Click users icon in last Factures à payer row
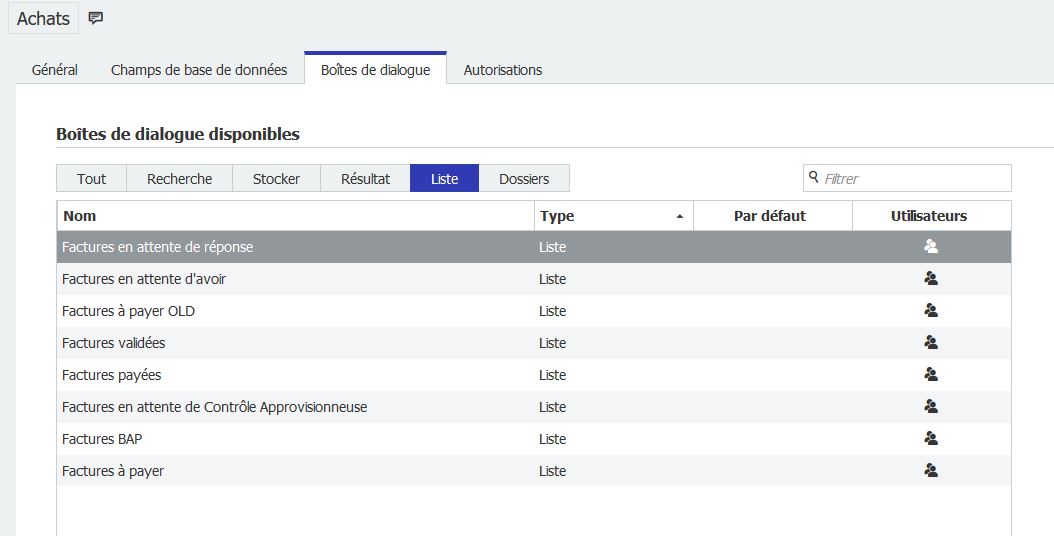 pyautogui.click(x=931, y=471)
